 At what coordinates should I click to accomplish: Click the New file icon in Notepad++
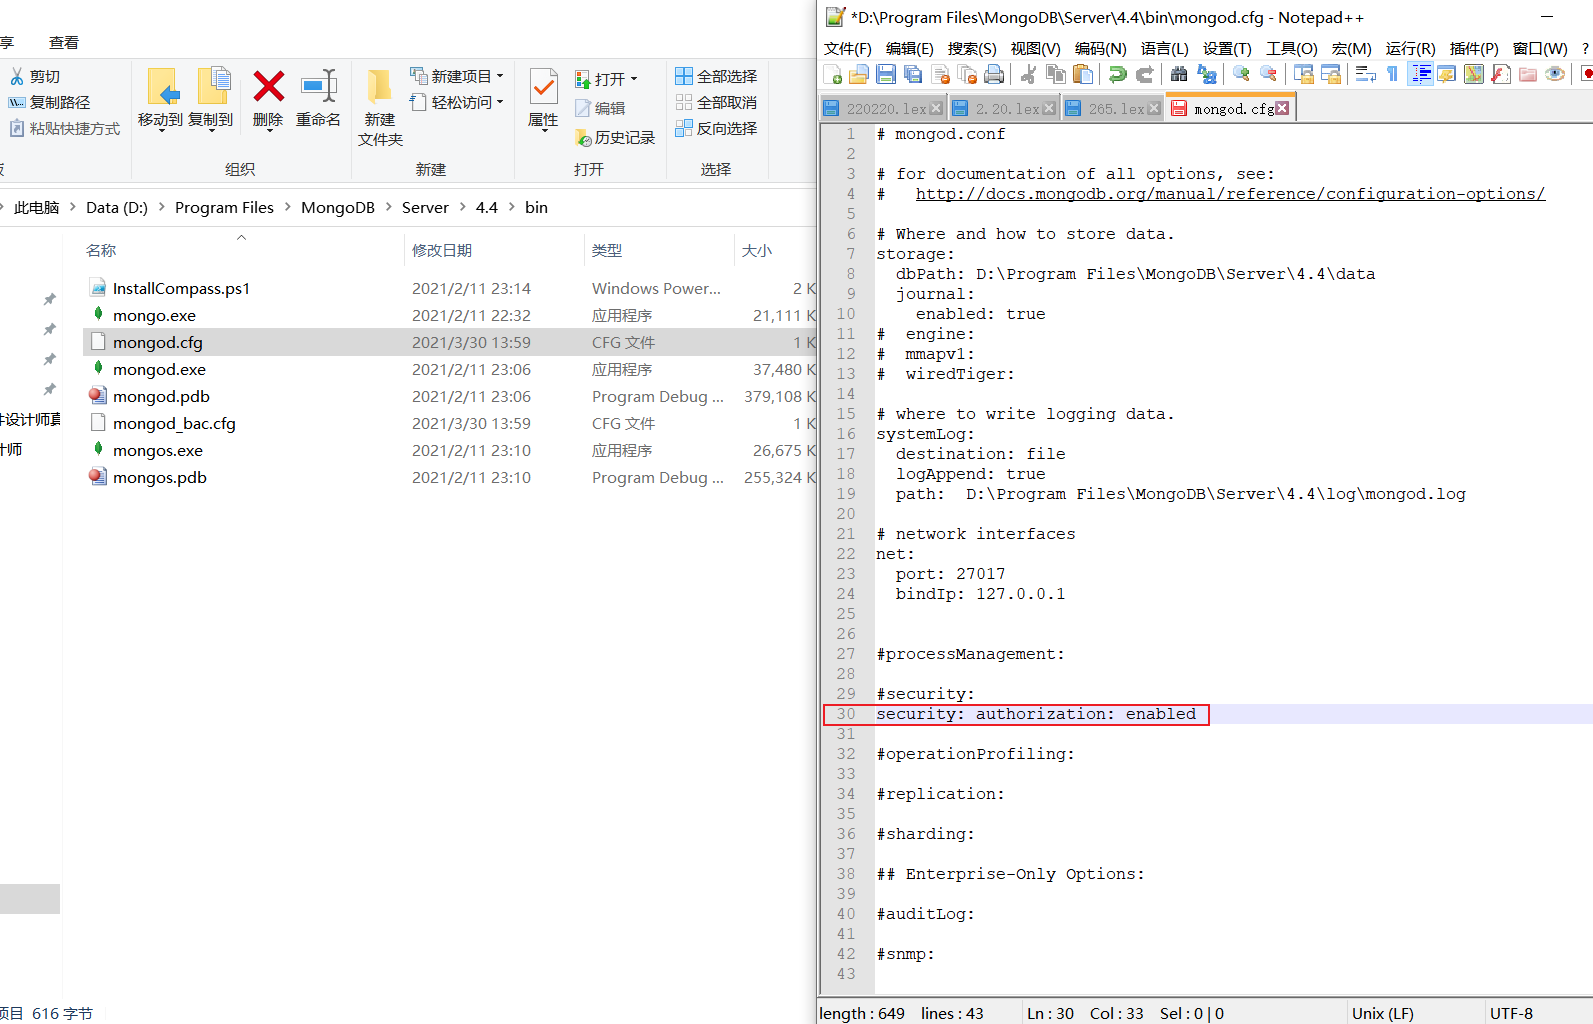tap(832, 74)
